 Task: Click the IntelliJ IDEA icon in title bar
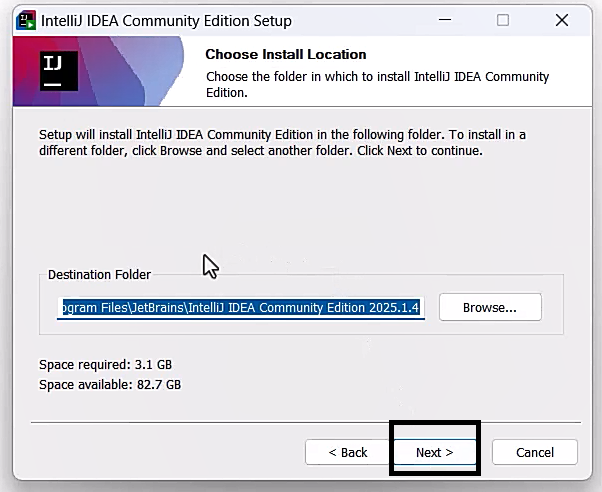(x=26, y=21)
